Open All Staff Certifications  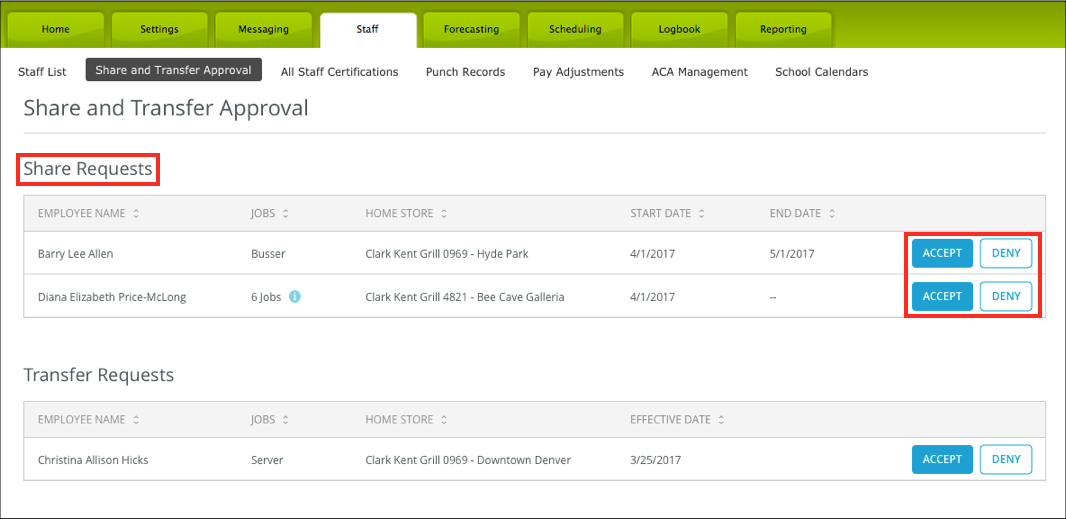pyautogui.click(x=339, y=72)
